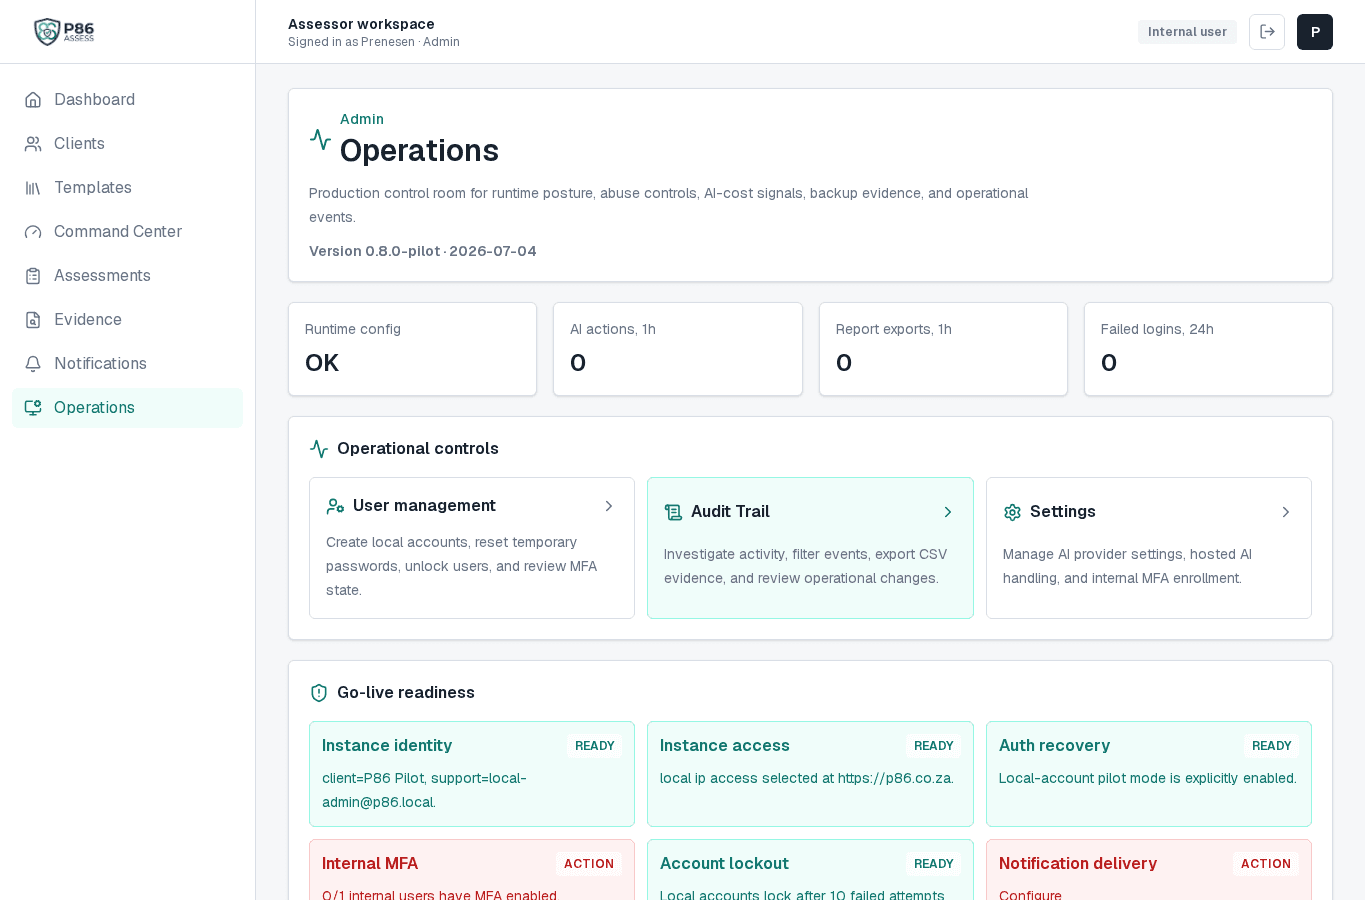Click the READY badge on Instance access
Viewport: 1365px width, 900px height.
(x=934, y=746)
